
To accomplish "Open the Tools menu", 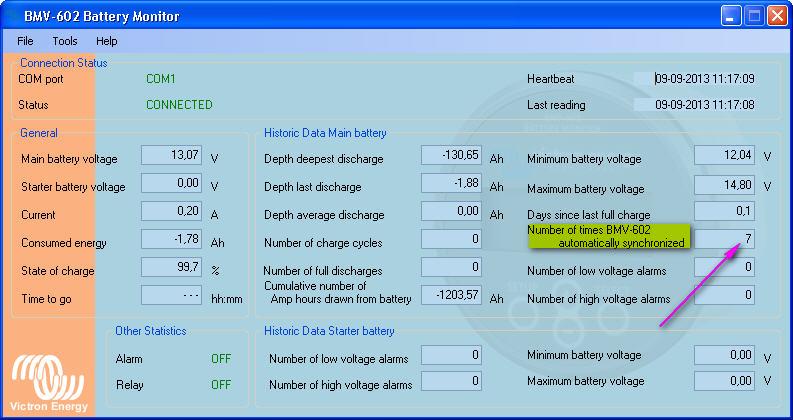I will pyautogui.click(x=65, y=41).
